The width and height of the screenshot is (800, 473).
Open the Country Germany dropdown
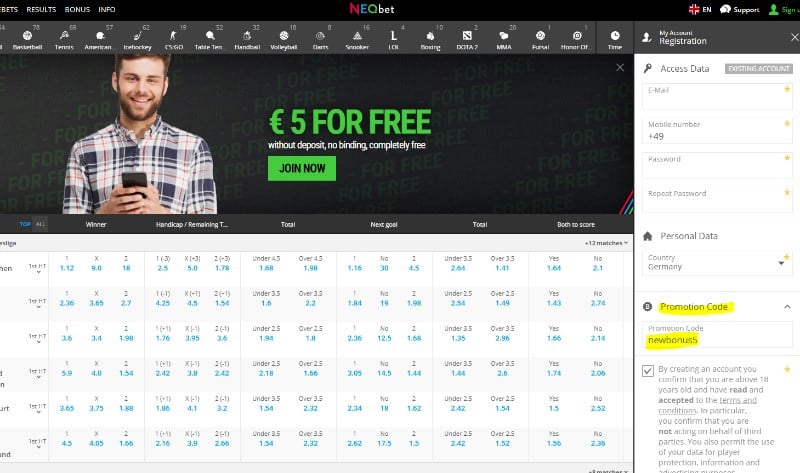coord(717,262)
